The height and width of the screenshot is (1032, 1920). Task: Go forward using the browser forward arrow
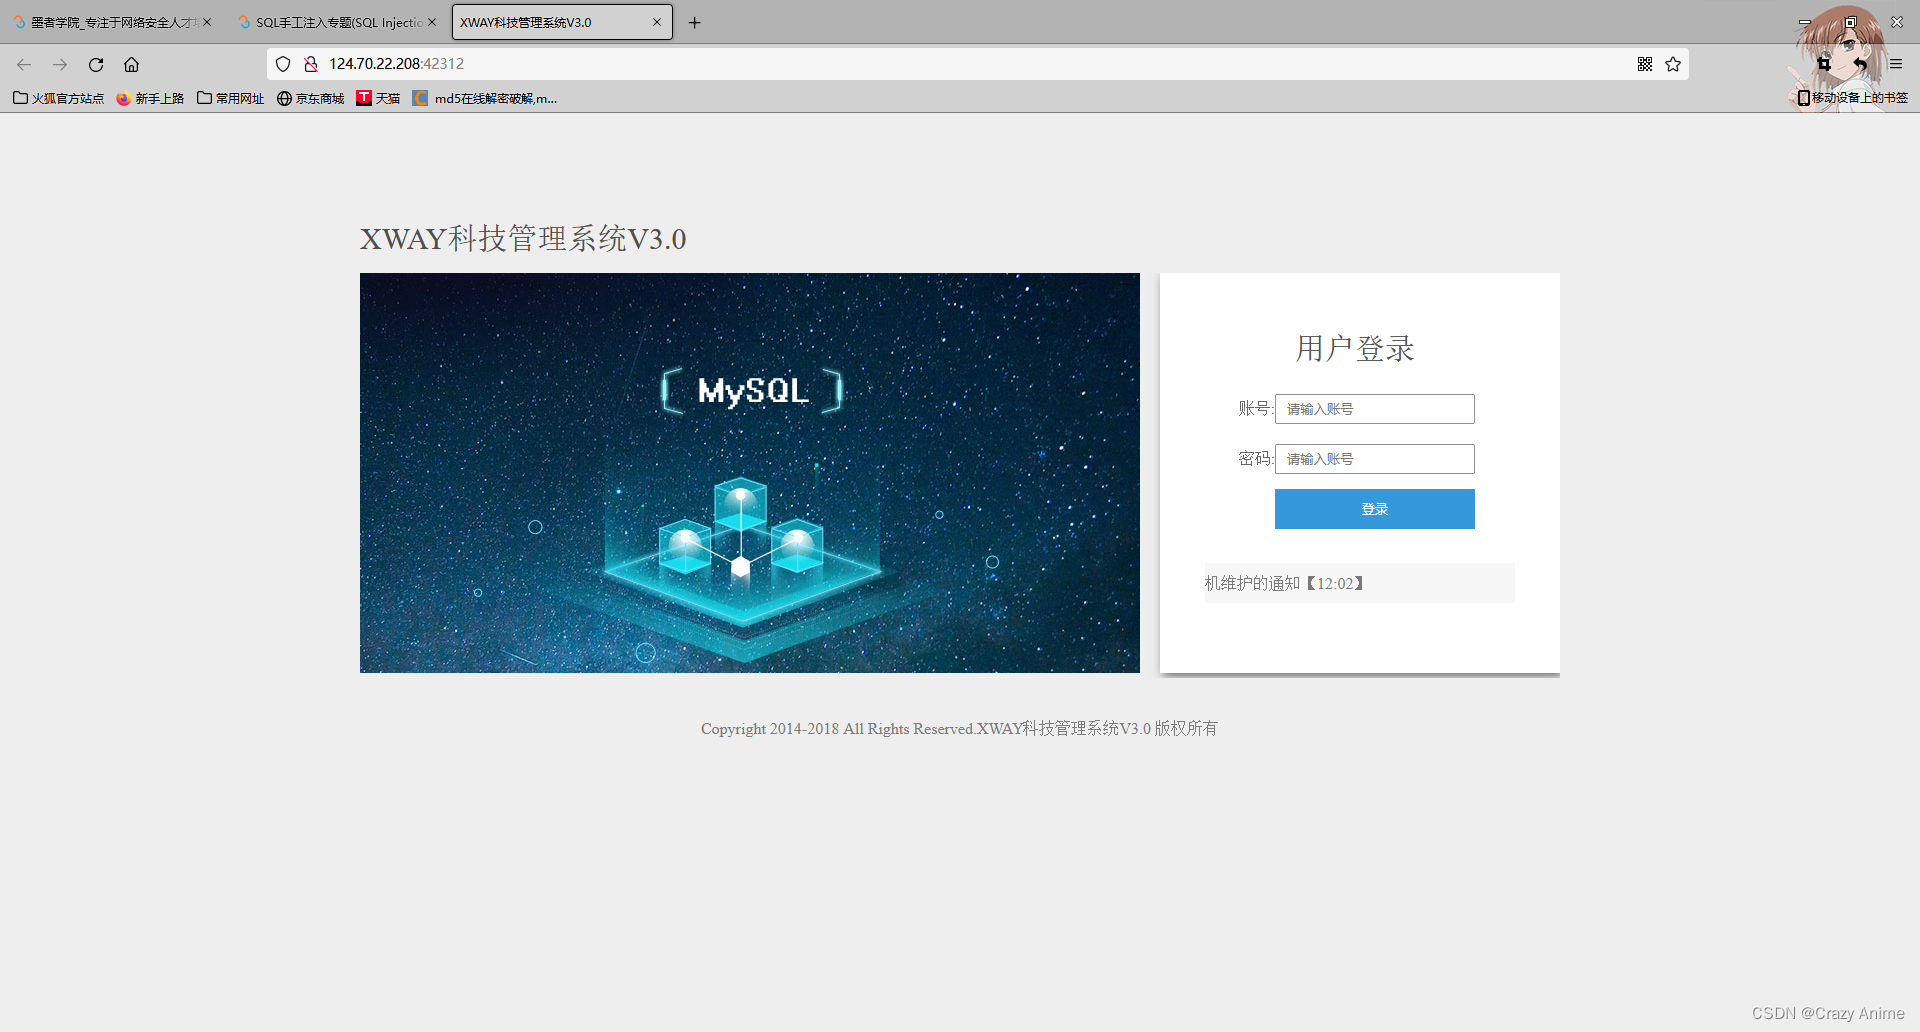[60, 64]
